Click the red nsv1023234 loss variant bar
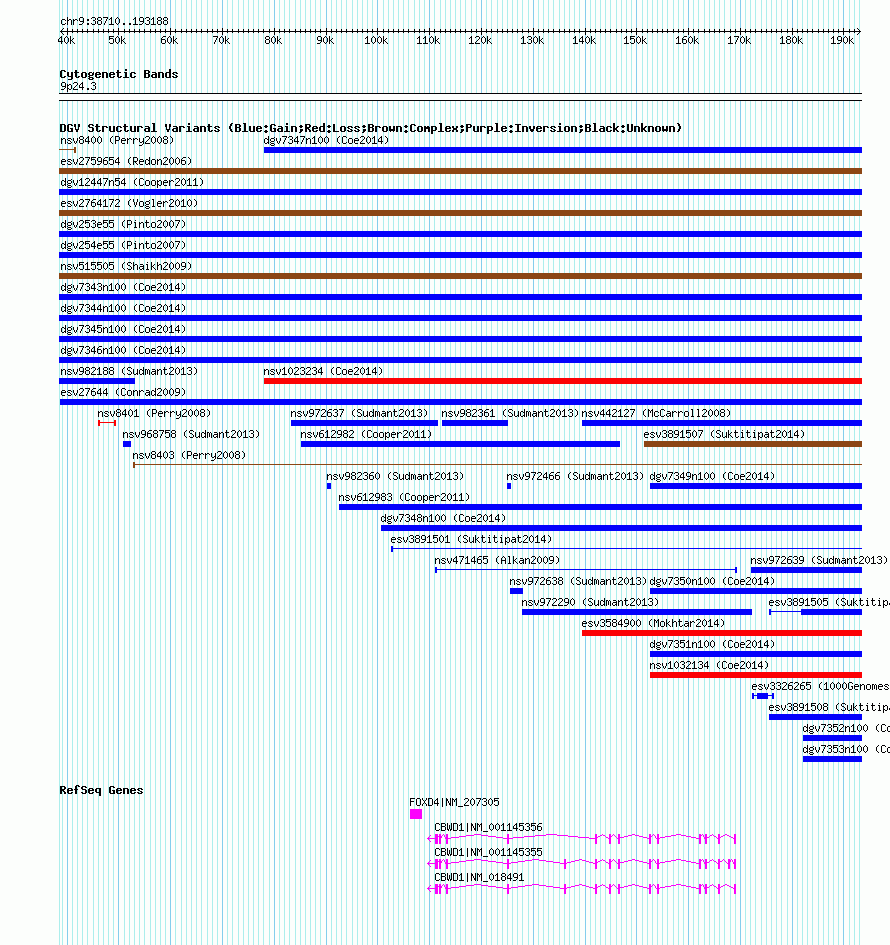890x945 pixels. (x=563, y=381)
